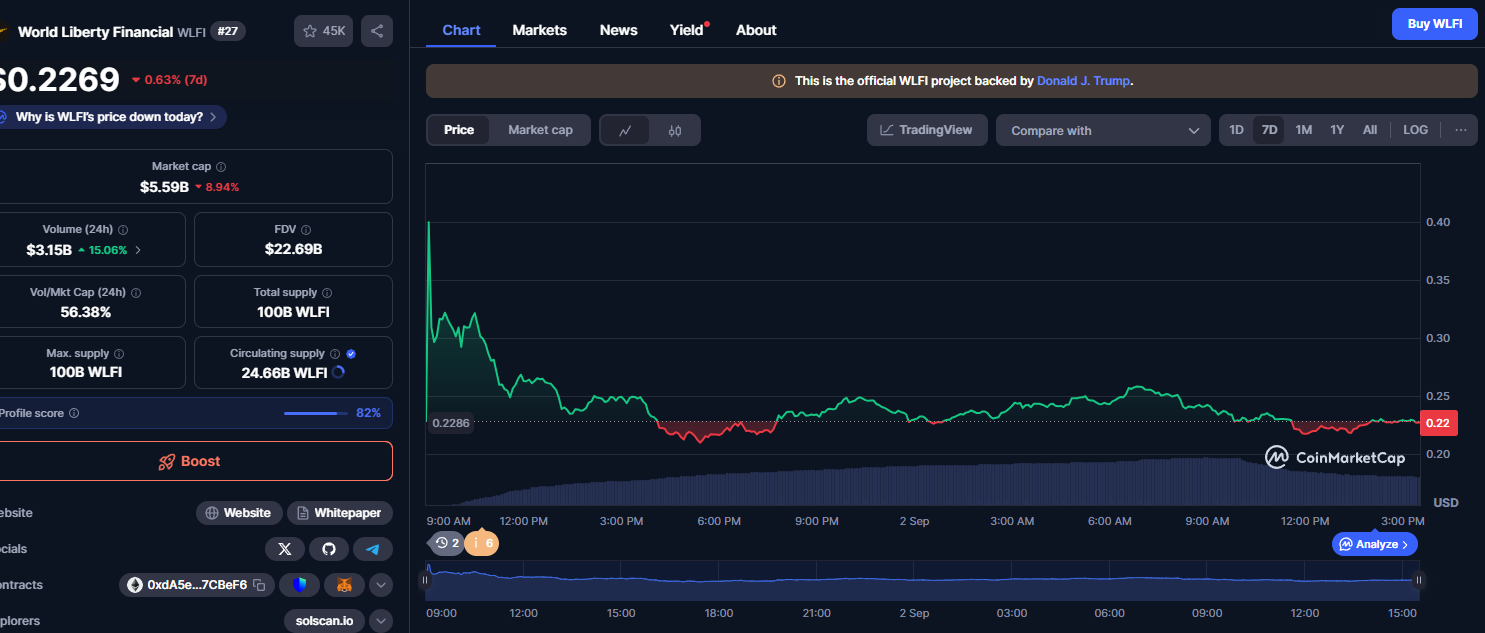This screenshot has width=1485, height=633.
Task: Click the banner info icon
Action: tap(779, 81)
